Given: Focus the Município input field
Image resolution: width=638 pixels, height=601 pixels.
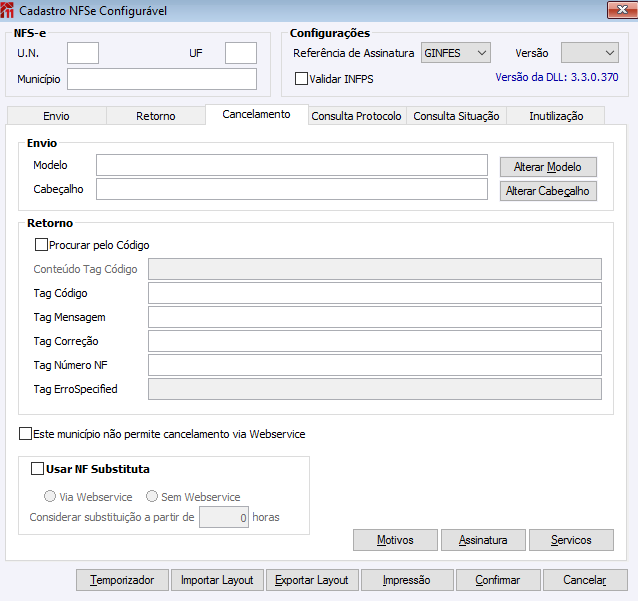Looking at the screenshot, I should (x=162, y=79).
